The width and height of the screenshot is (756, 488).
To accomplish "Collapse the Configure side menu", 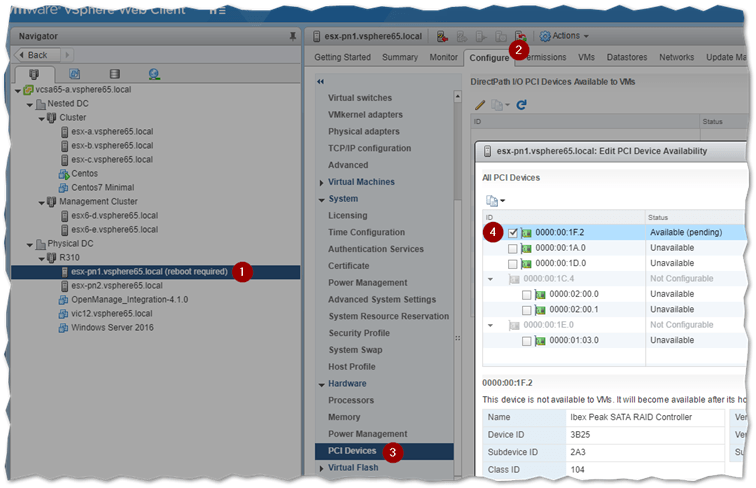I will coord(321,81).
